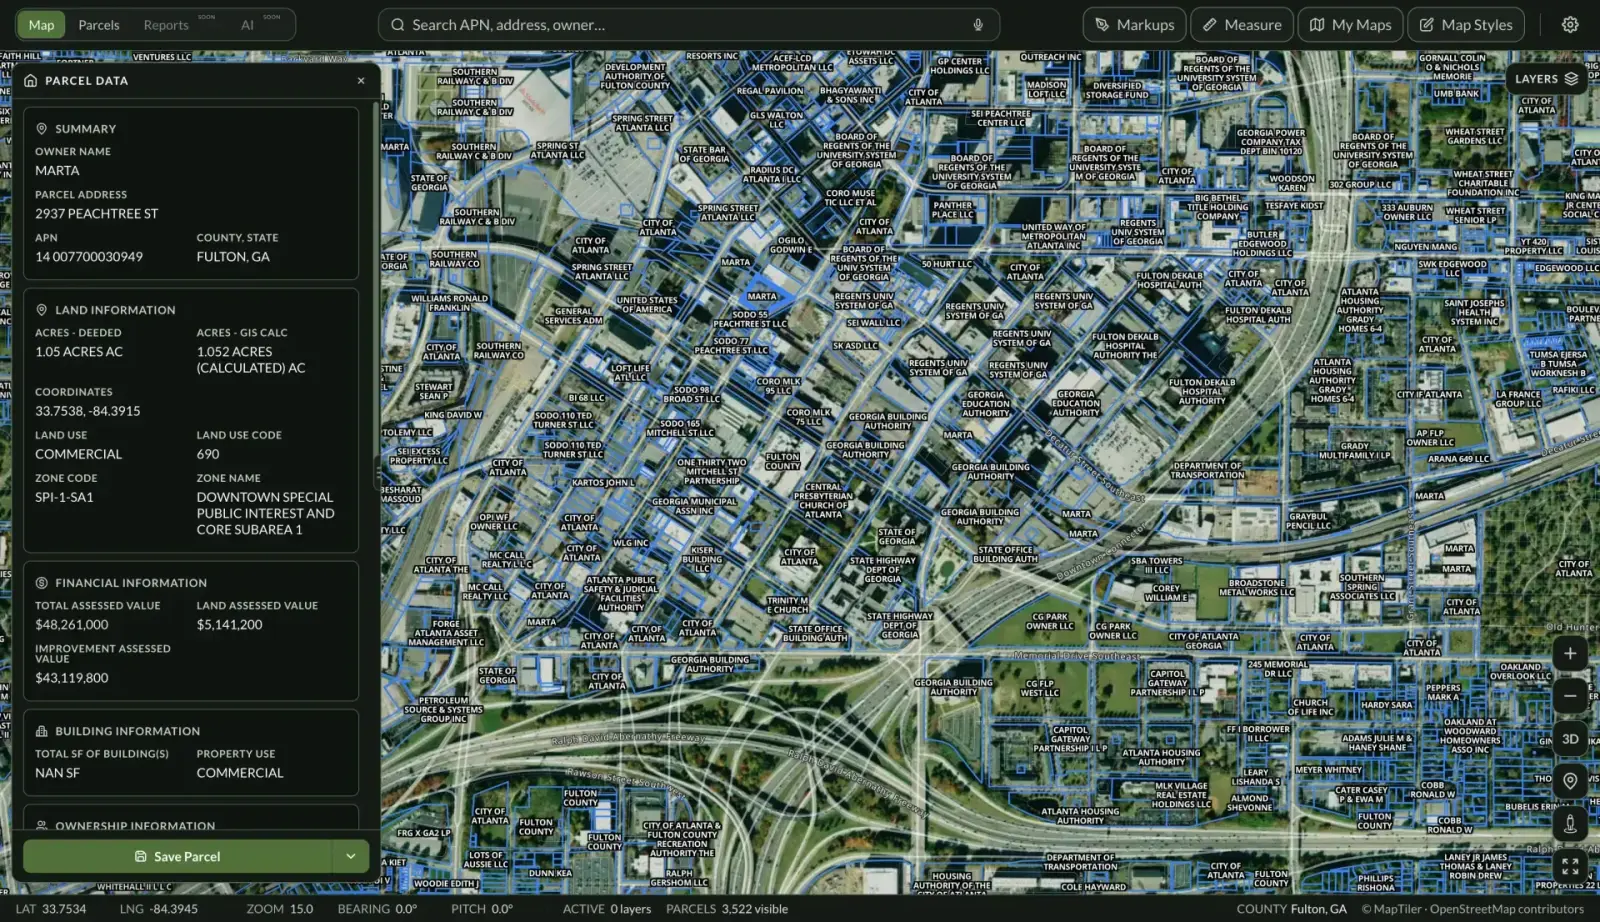Click total assessed value $48,261,000
1600x922 pixels.
tap(72, 625)
